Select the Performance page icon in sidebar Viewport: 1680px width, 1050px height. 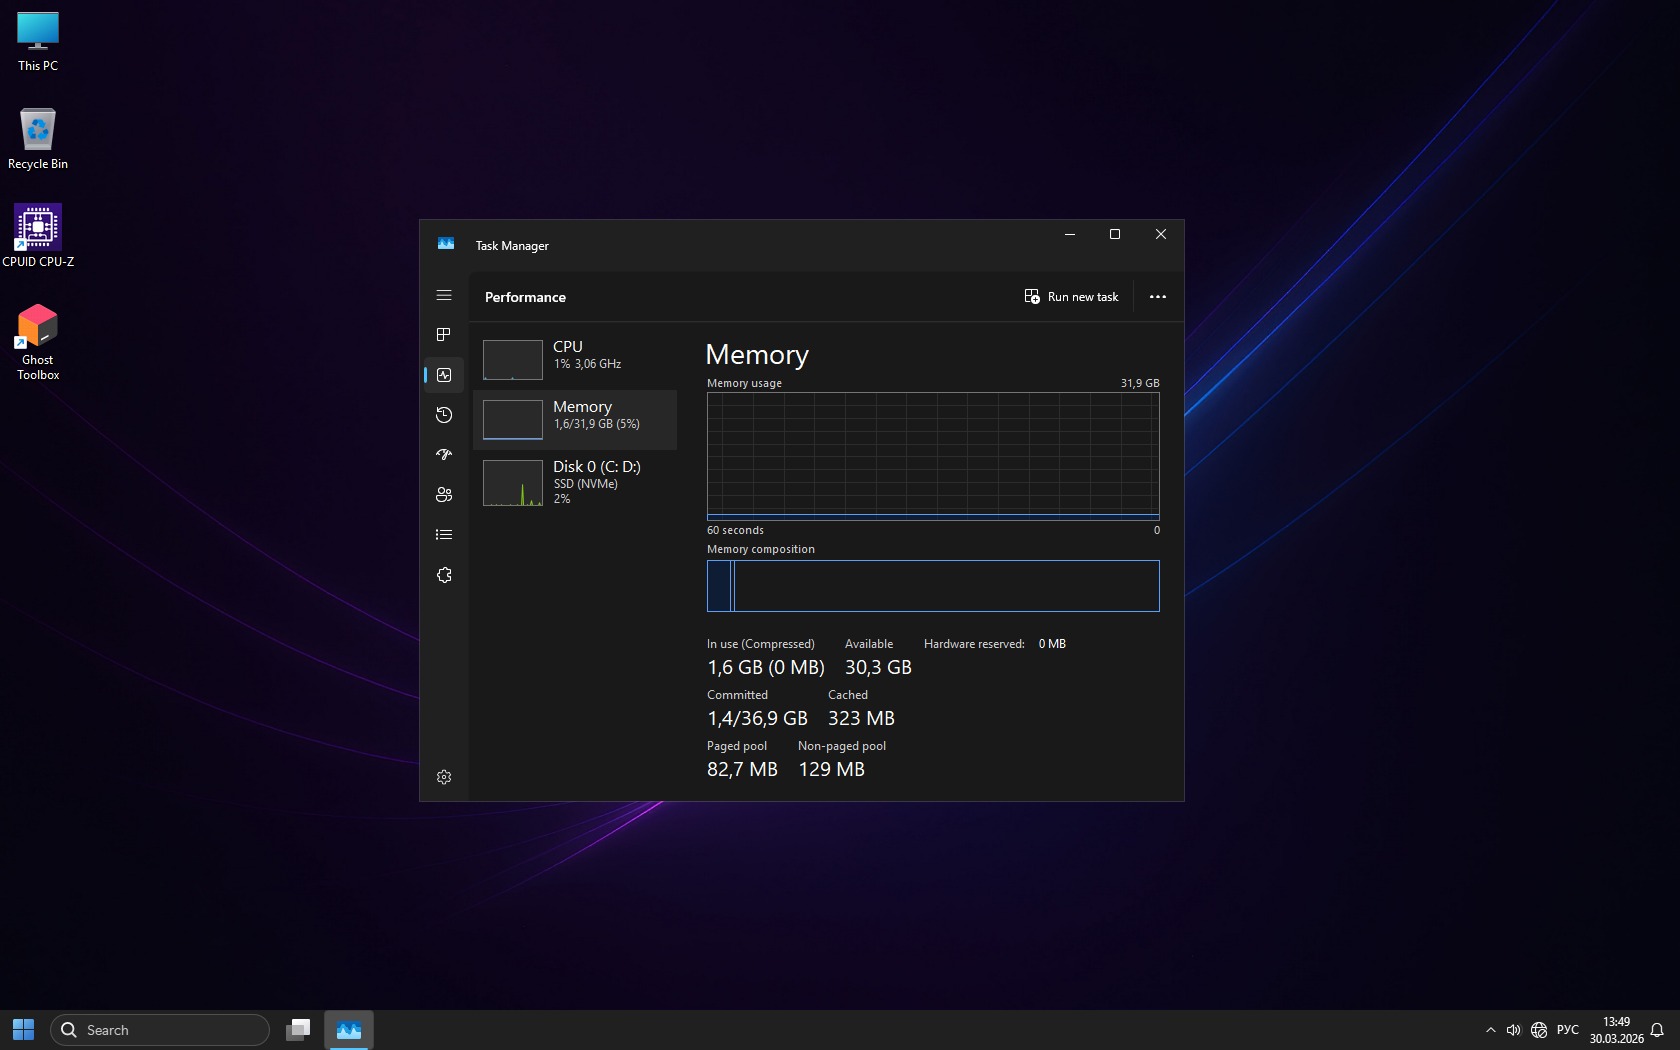pyautogui.click(x=444, y=375)
